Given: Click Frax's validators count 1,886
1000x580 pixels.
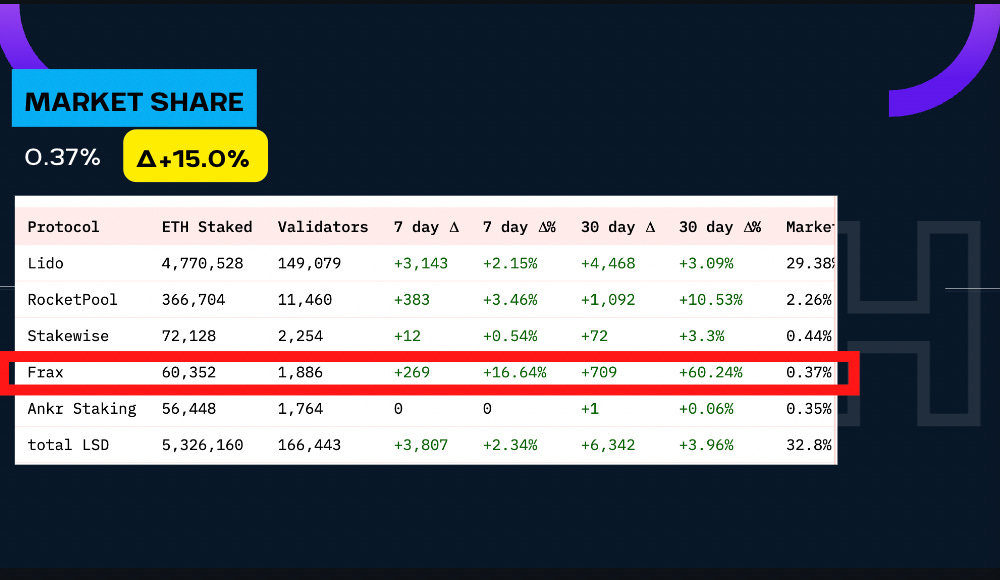Looking at the screenshot, I should click(x=300, y=373).
